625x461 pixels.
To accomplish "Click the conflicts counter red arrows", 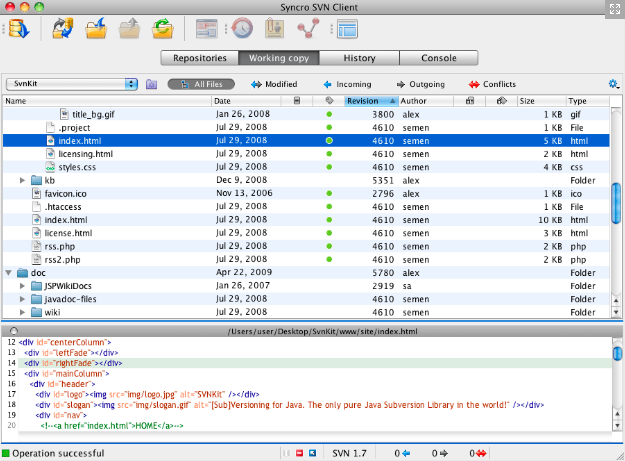I will 481,453.
